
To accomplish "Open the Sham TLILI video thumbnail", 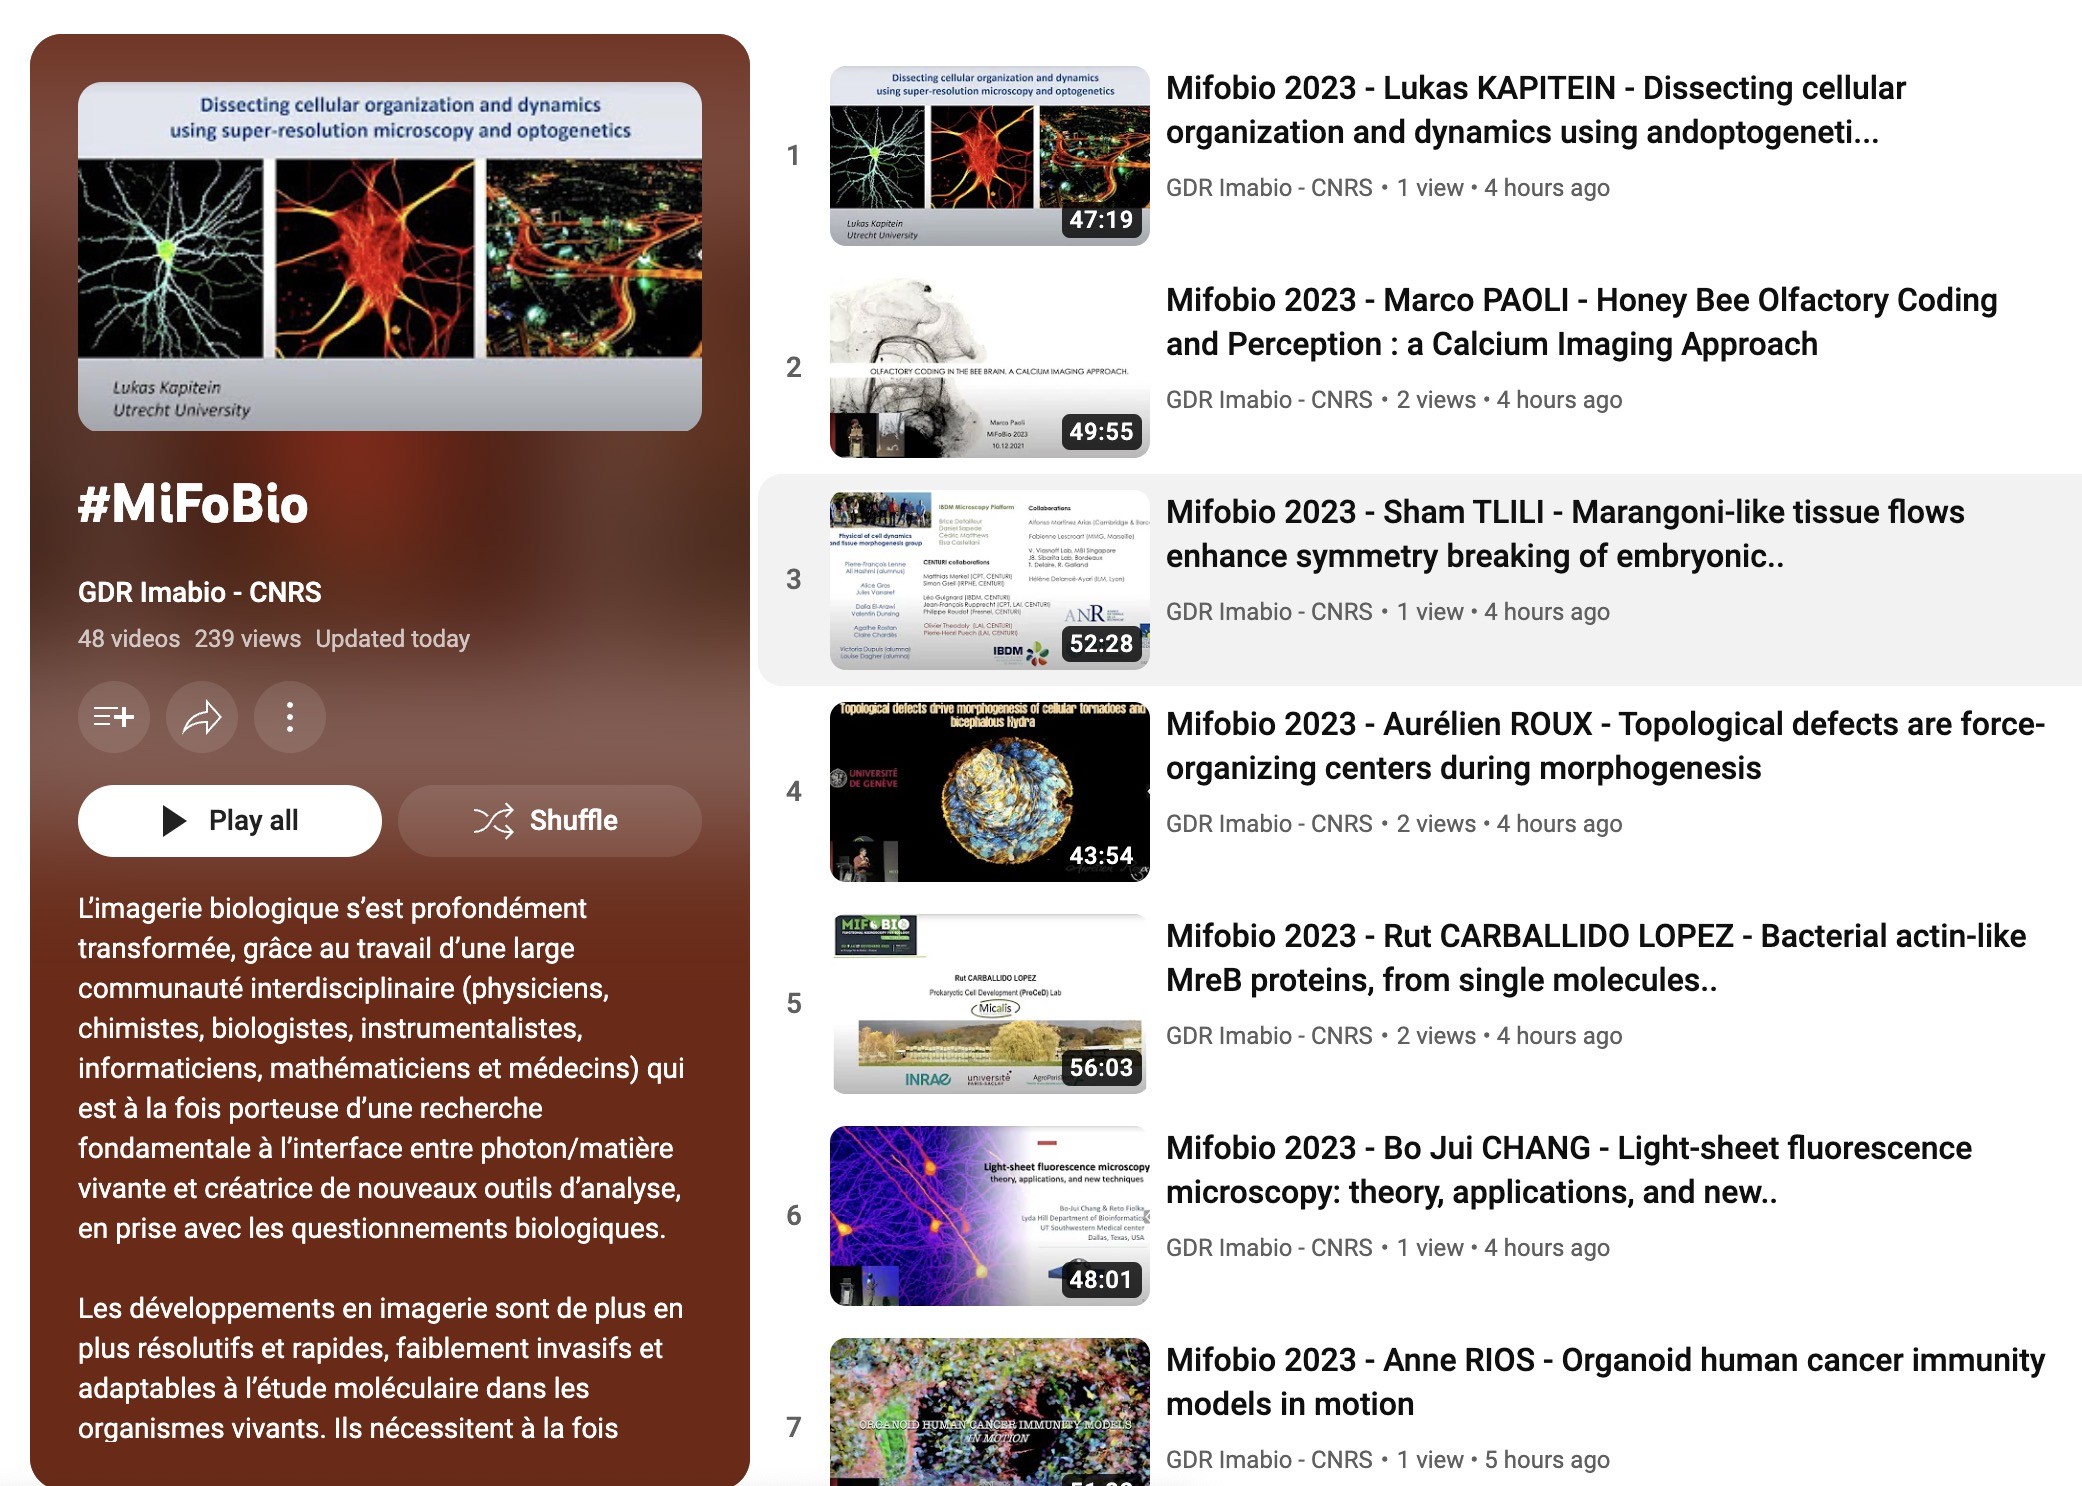I will (x=990, y=580).
